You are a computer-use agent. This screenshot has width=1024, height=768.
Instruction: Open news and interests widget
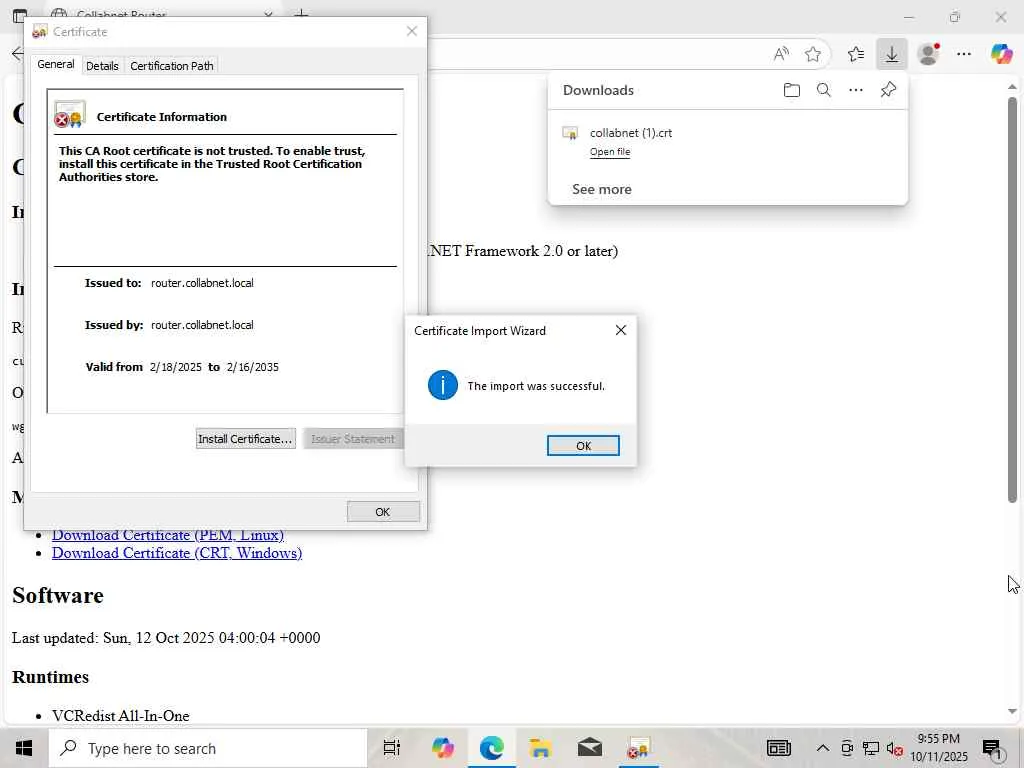778,748
